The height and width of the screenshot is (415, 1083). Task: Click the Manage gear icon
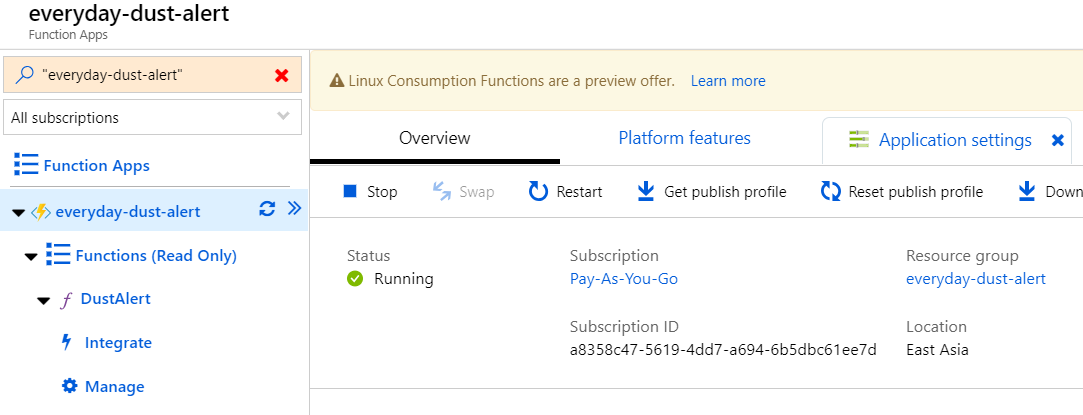tap(69, 387)
